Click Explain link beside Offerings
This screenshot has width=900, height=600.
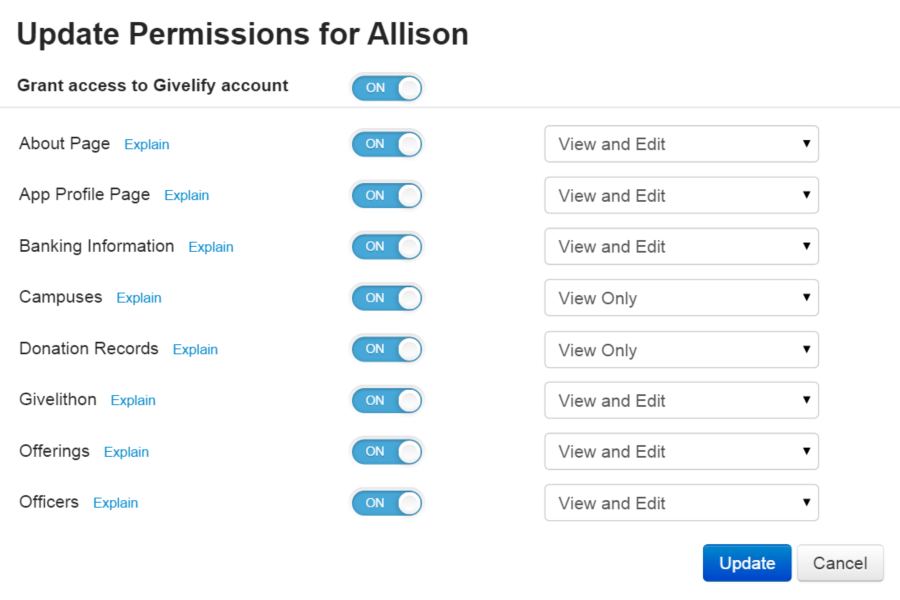(x=126, y=452)
